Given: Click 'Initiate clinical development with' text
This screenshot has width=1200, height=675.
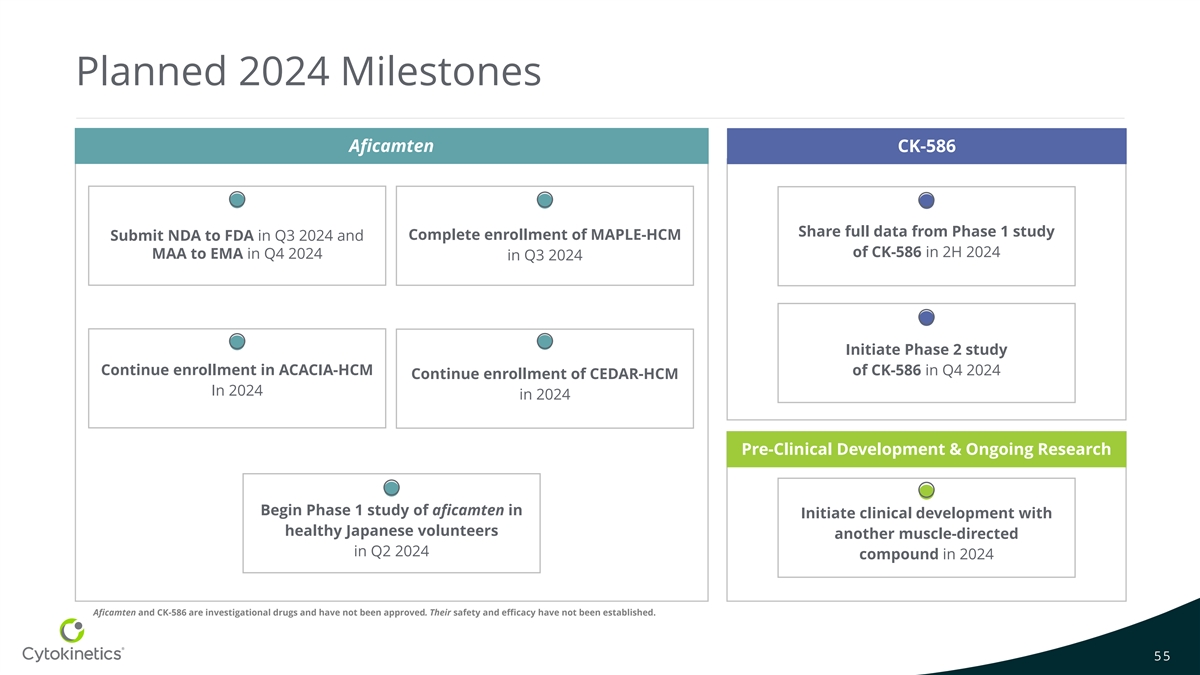Looking at the screenshot, I should pyautogui.click(x=926, y=513).
